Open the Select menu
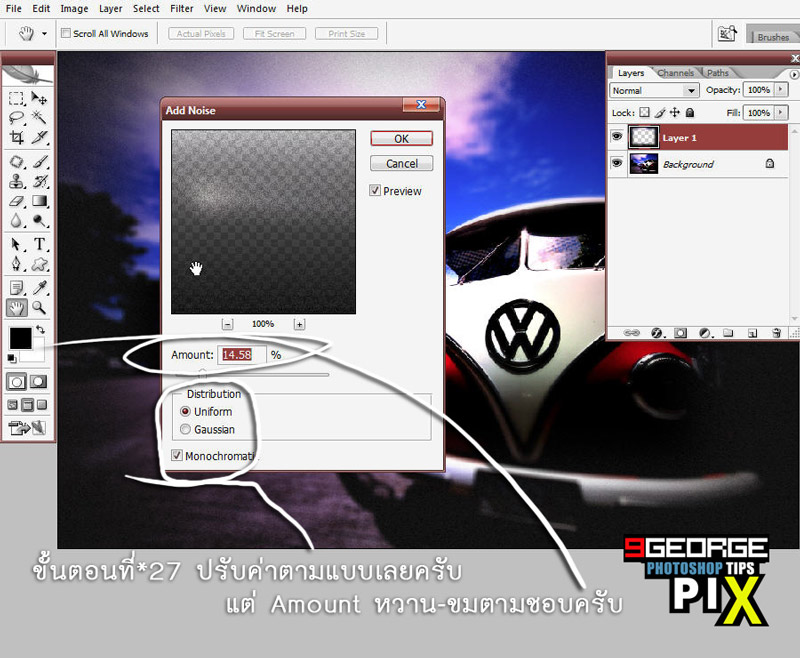 (x=146, y=9)
